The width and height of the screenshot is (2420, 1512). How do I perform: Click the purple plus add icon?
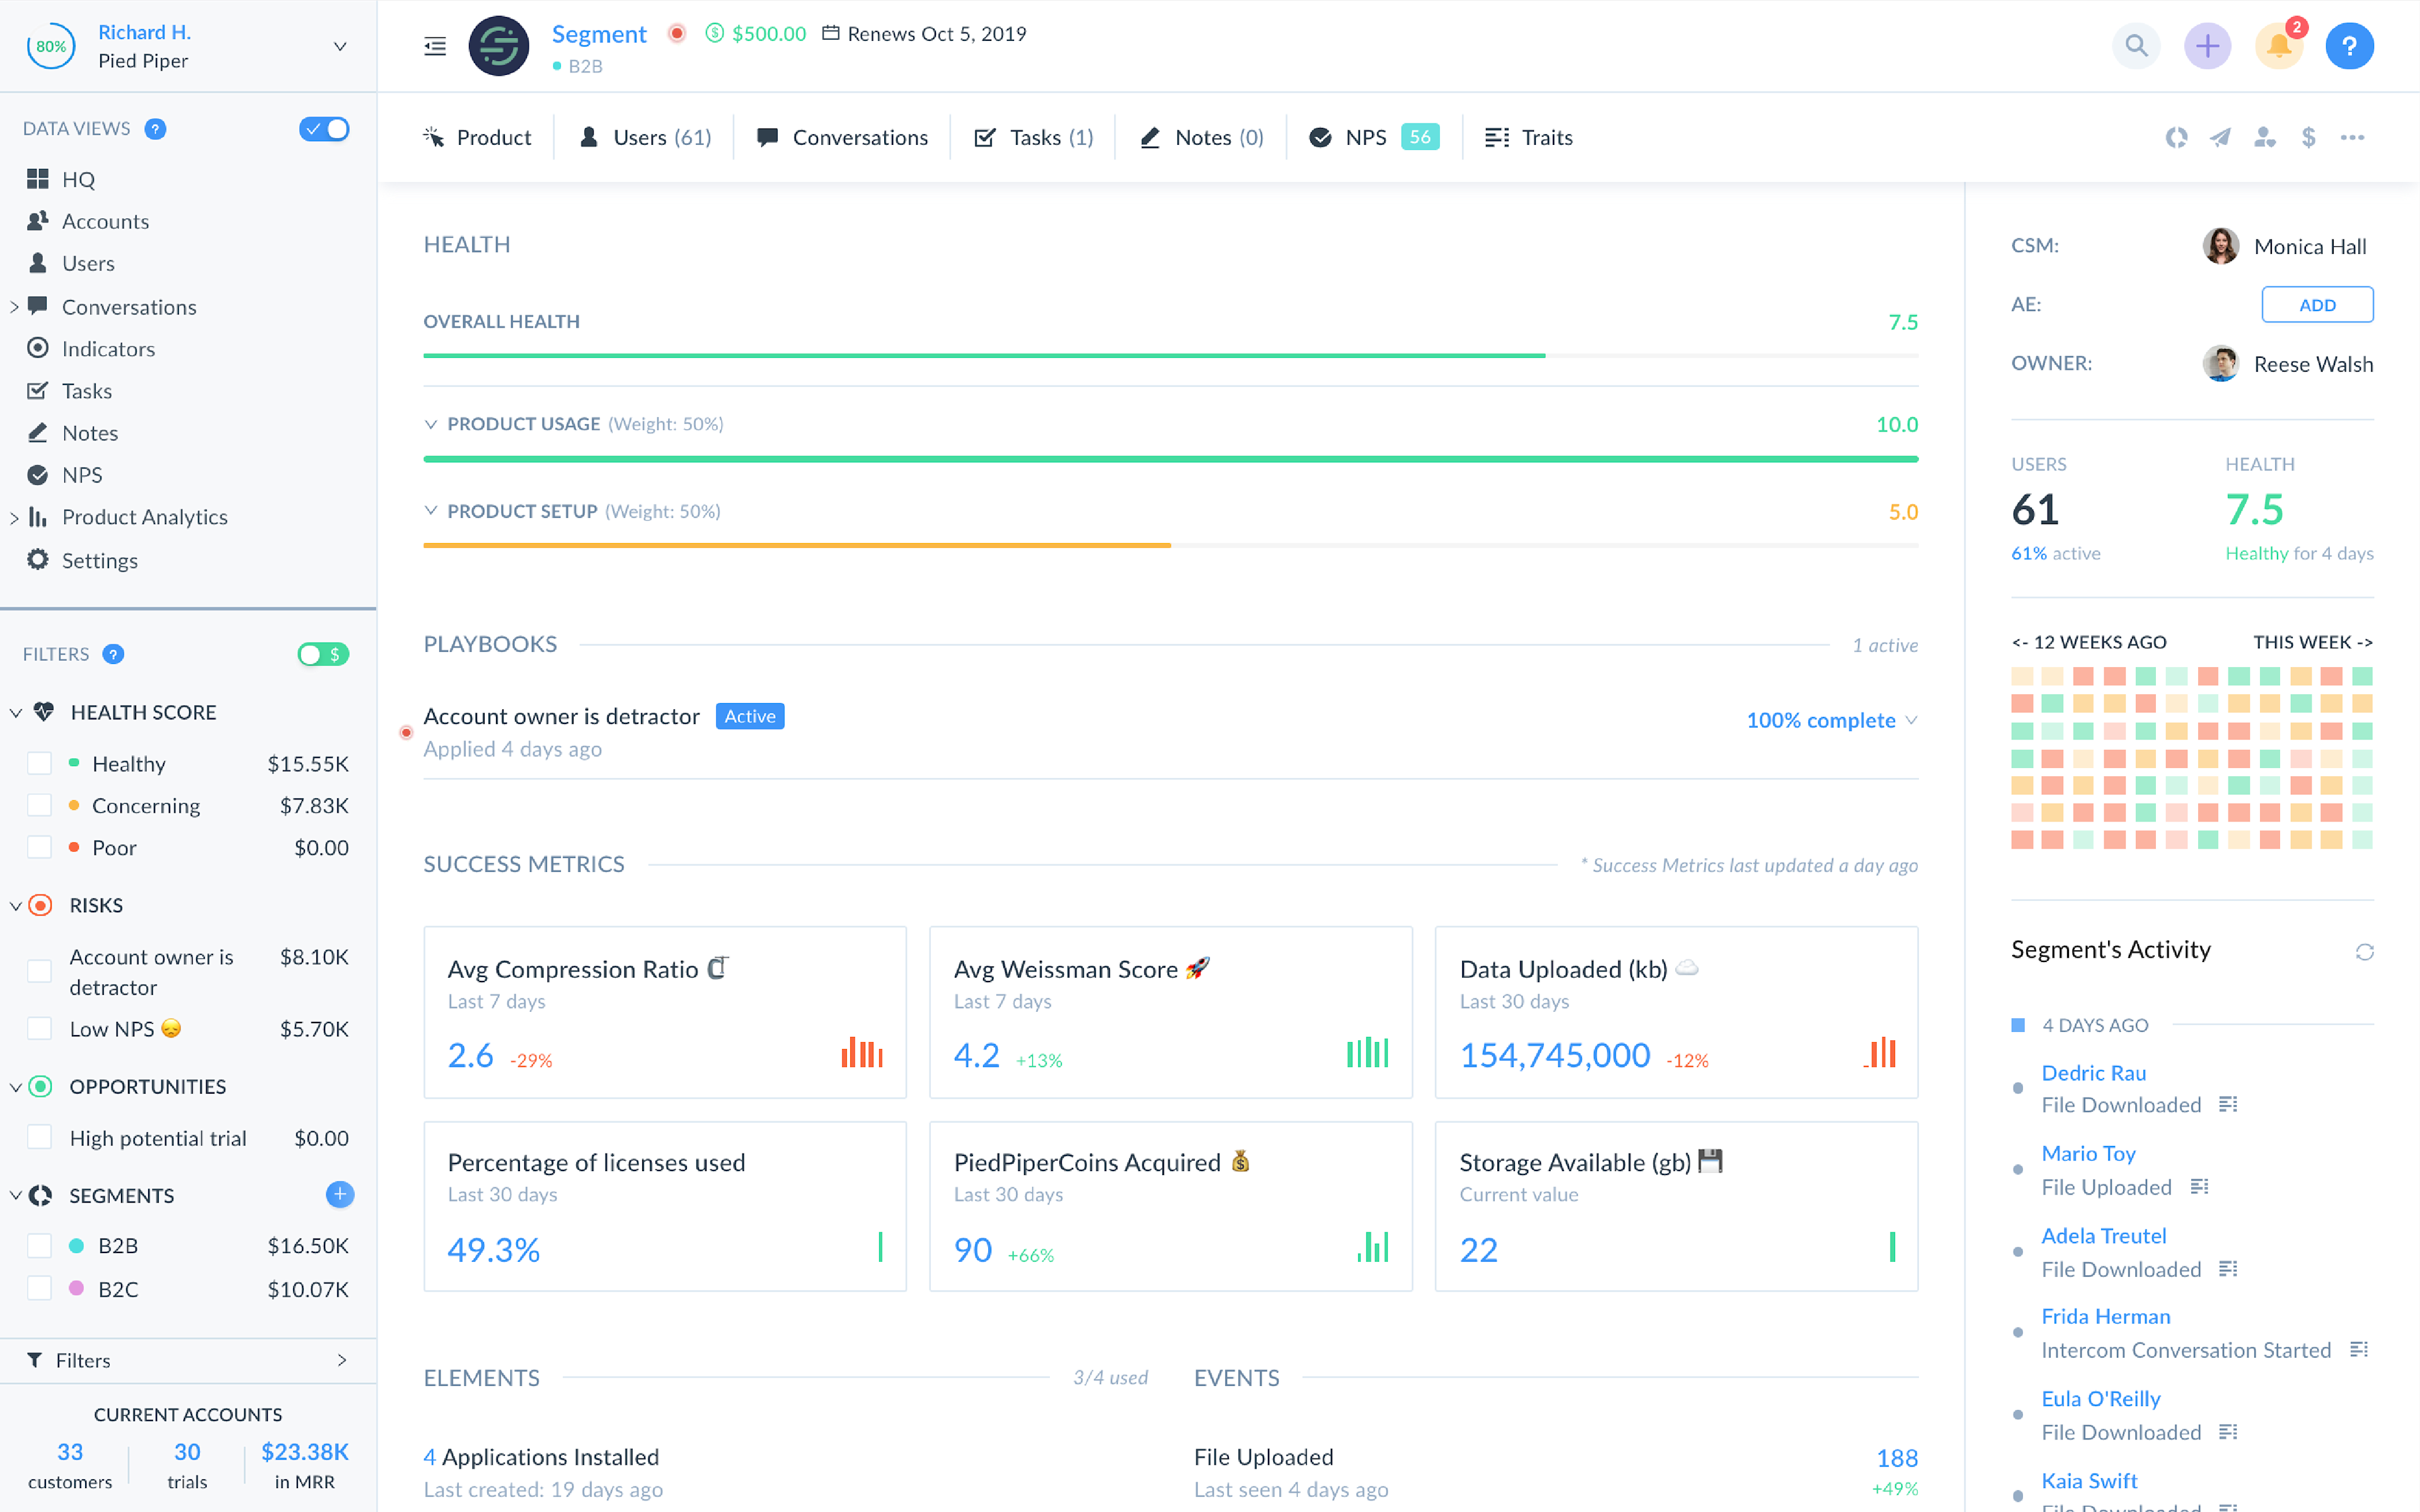point(2207,46)
